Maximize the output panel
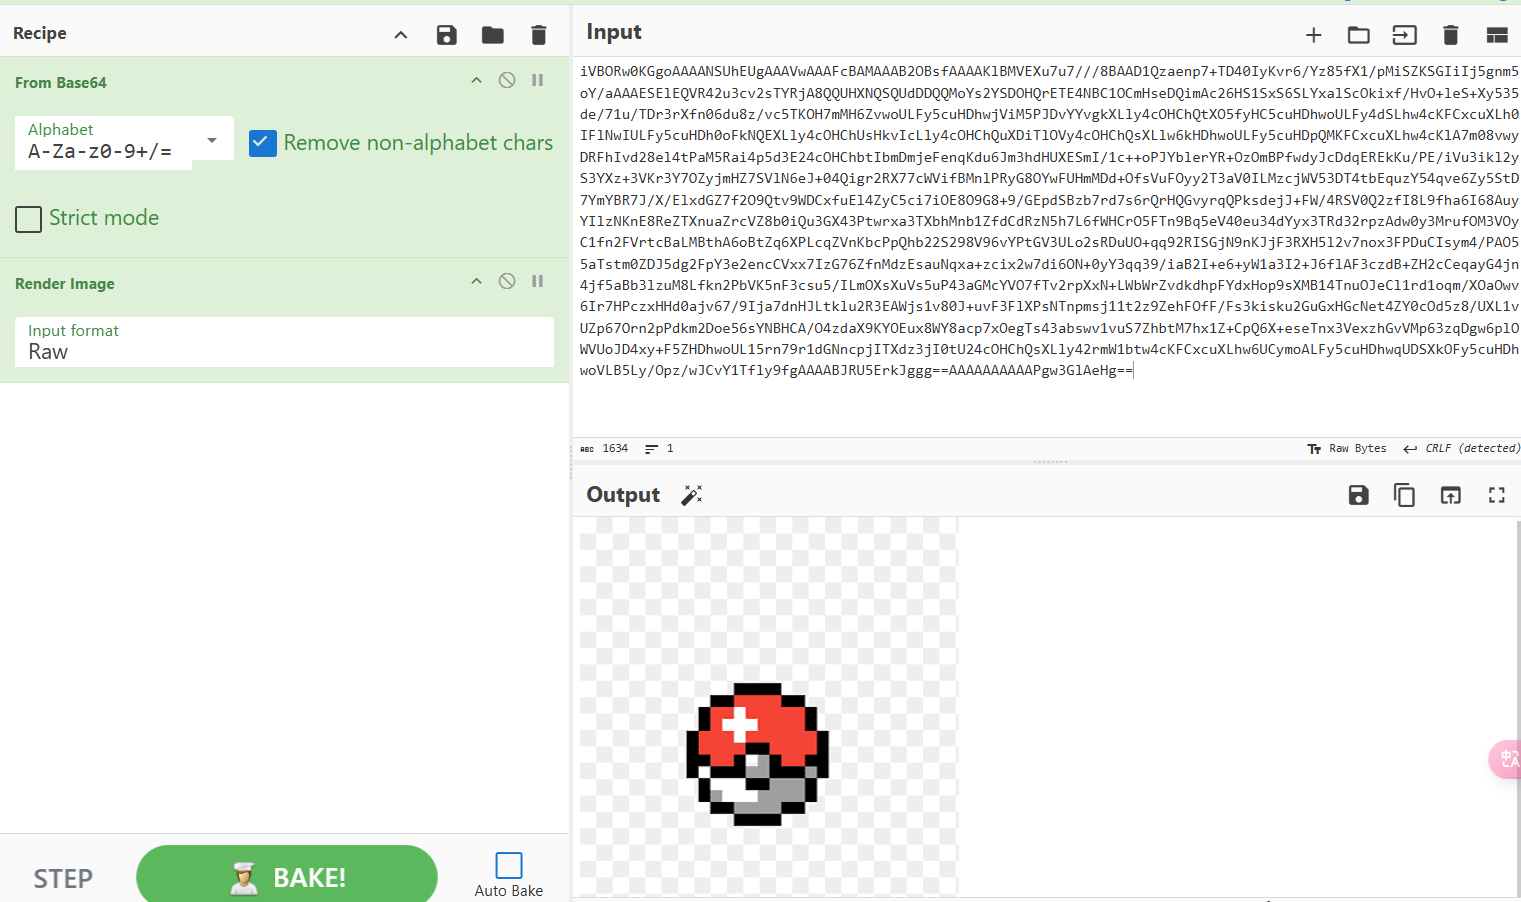Image resolution: width=1521 pixels, height=902 pixels. point(1496,495)
